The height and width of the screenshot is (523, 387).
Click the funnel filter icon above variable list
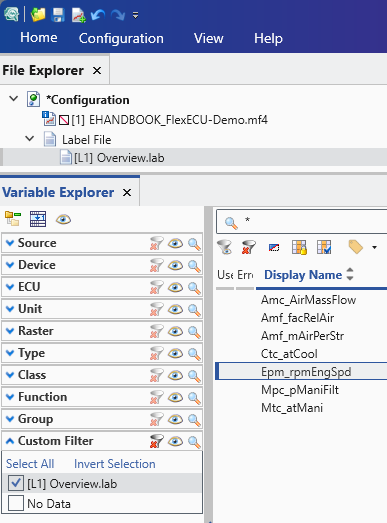coord(225,247)
